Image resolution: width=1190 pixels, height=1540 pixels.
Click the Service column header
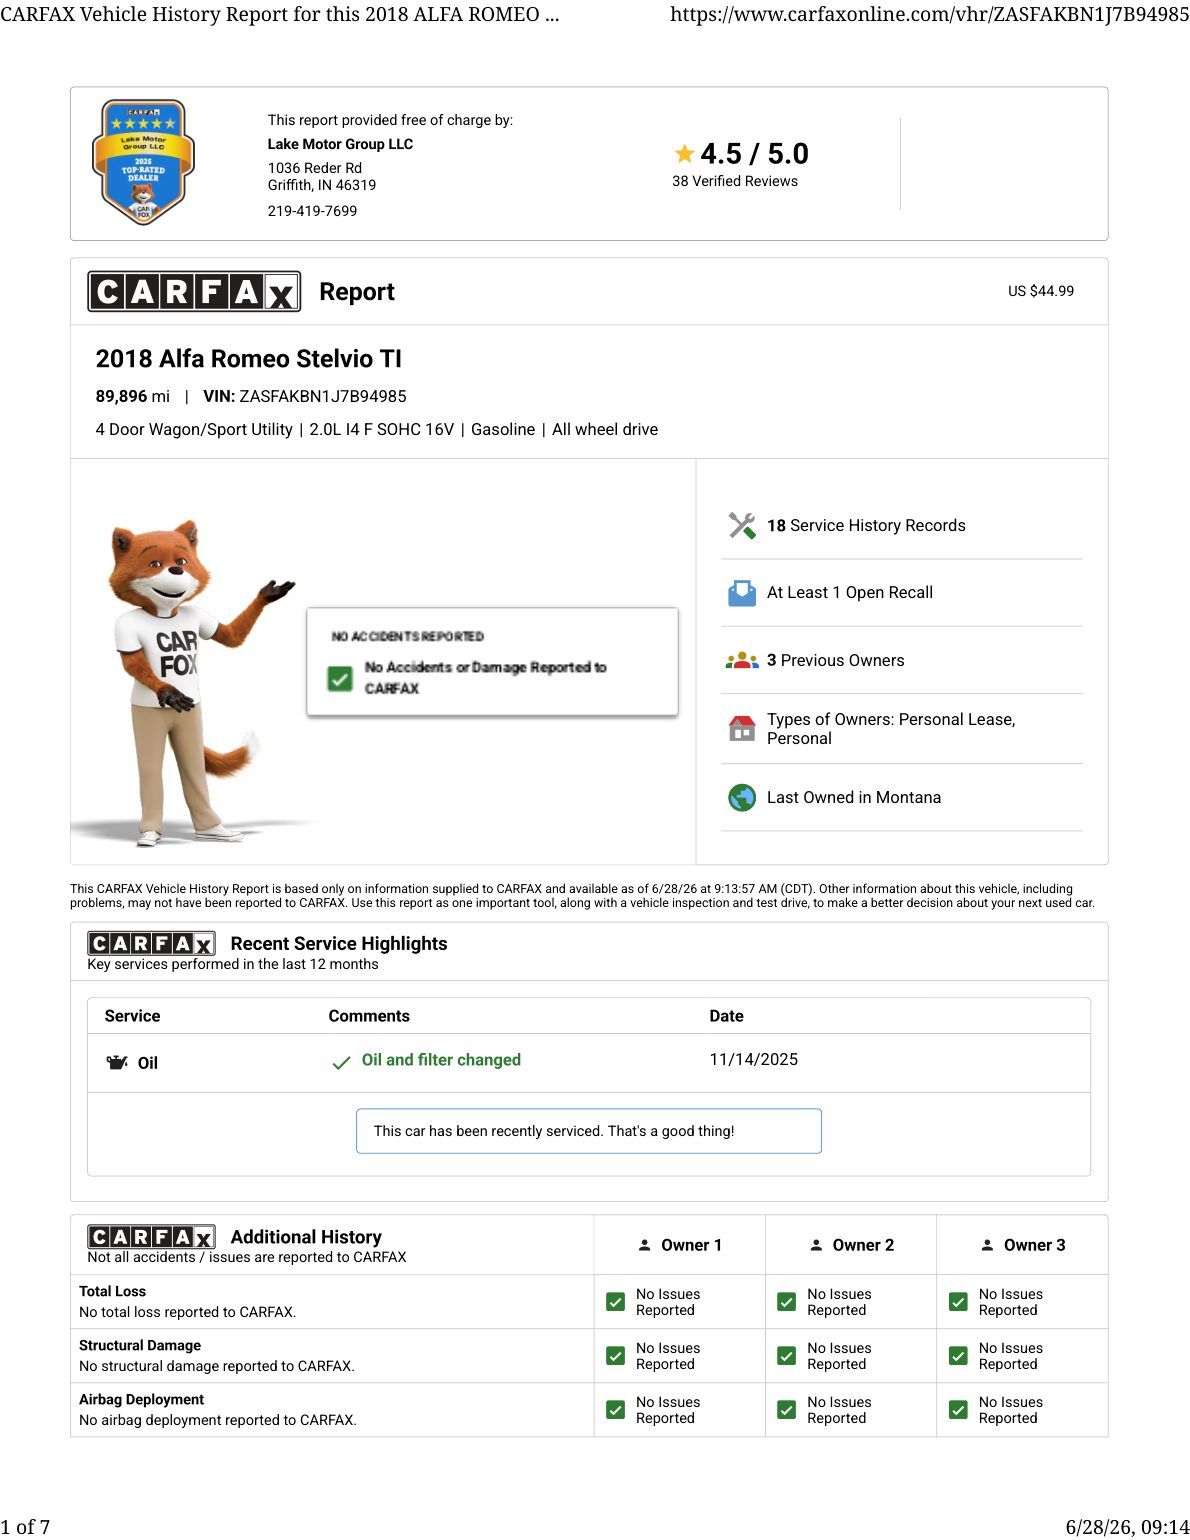[132, 1016]
